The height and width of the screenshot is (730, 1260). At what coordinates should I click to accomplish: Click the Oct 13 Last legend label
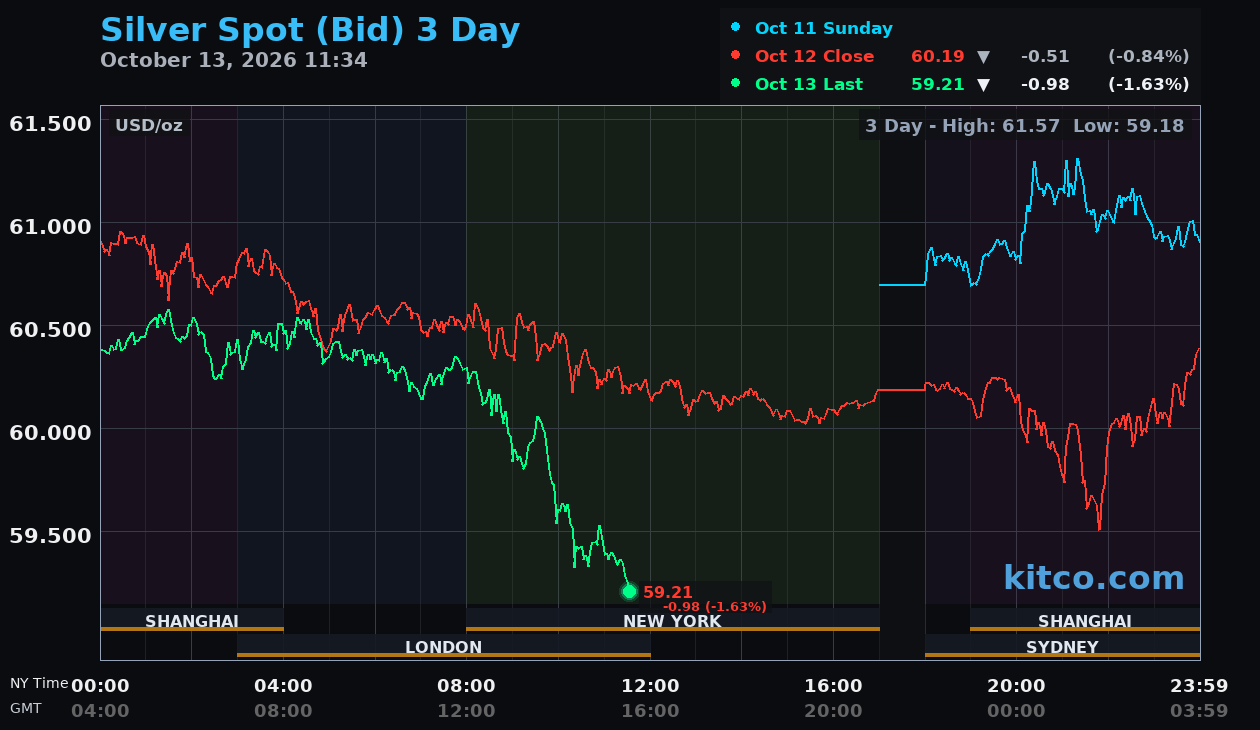[x=809, y=84]
